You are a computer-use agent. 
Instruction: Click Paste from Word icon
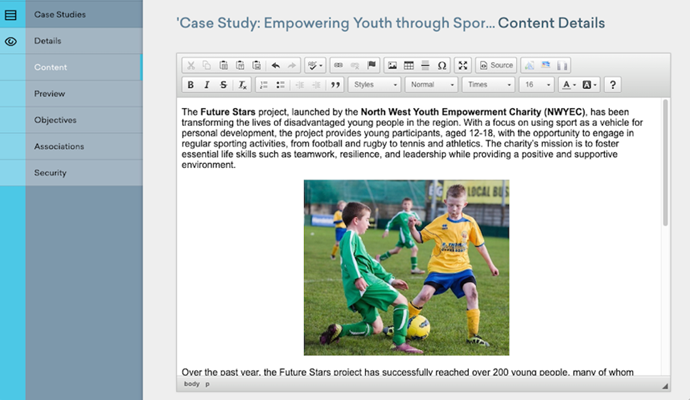pyautogui.click(x=257, y=66)
